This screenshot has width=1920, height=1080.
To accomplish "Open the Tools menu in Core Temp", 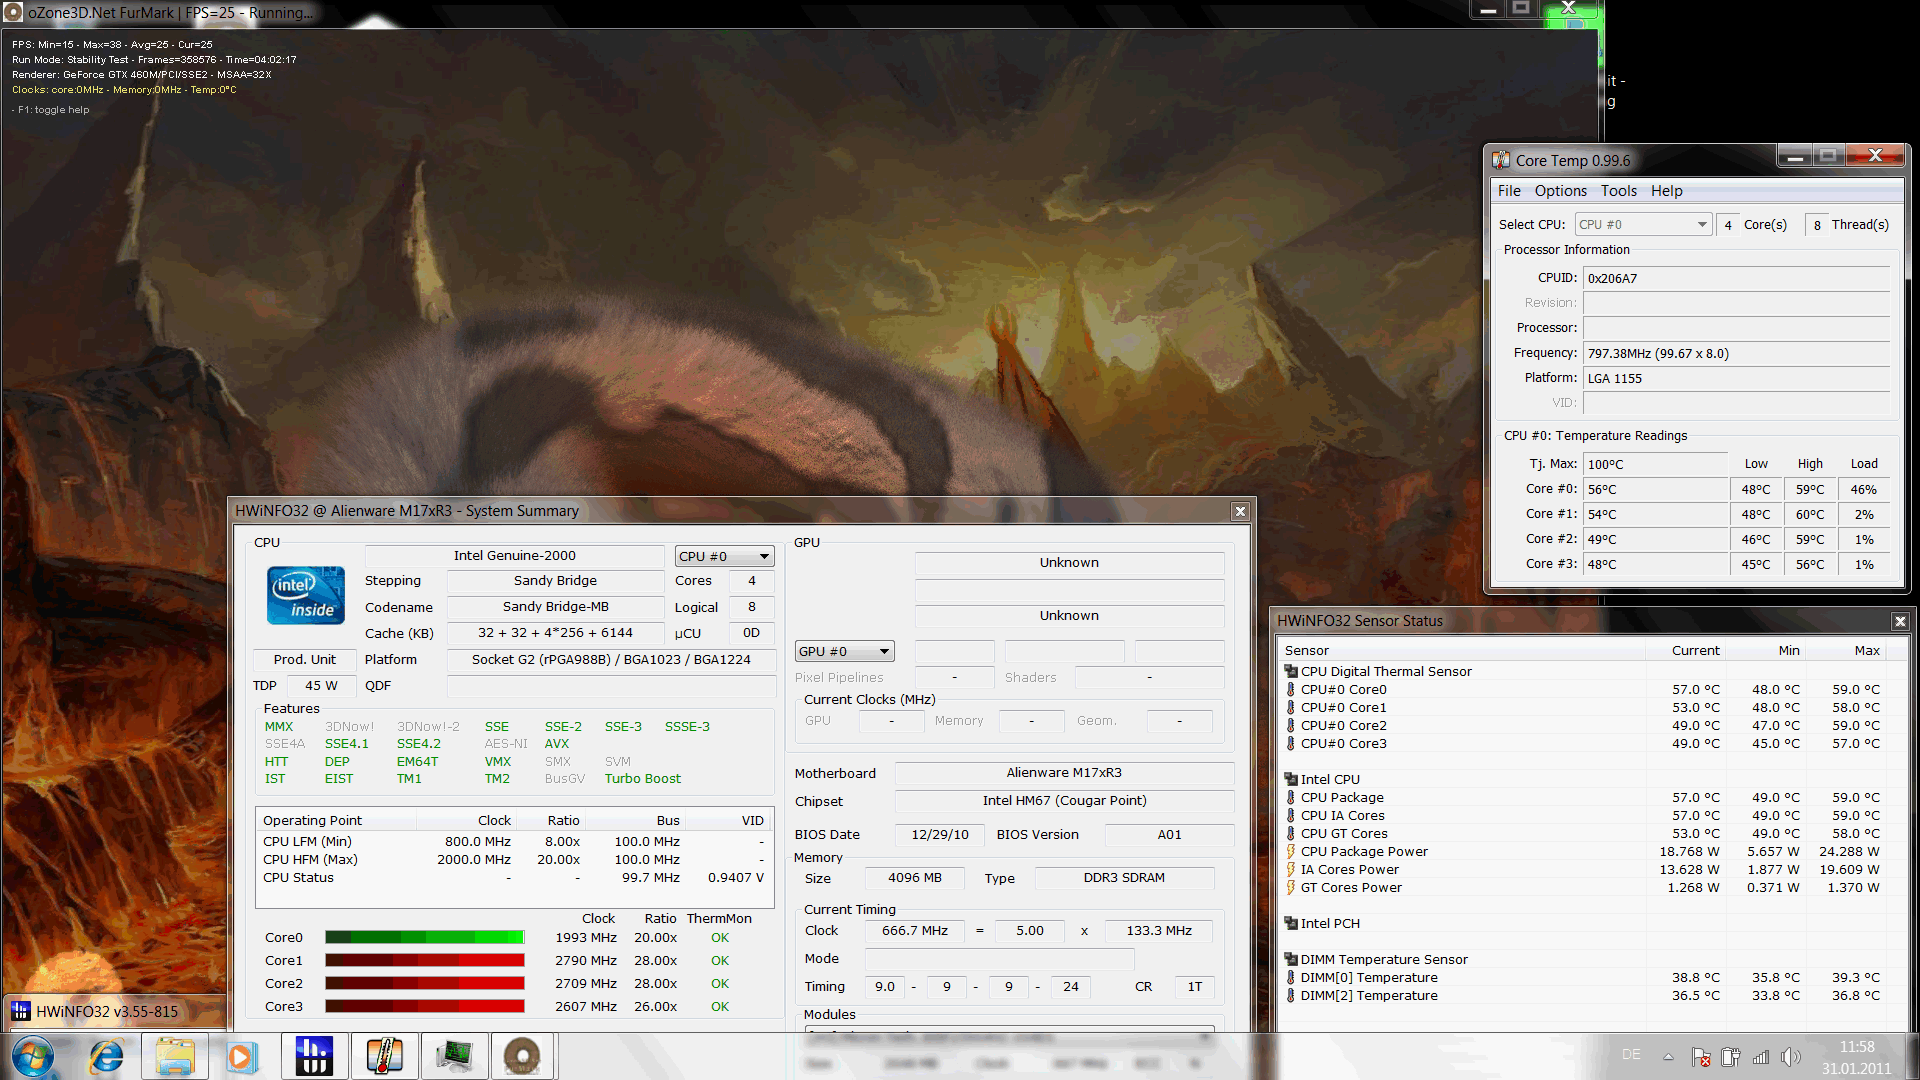I will 1618,191.
